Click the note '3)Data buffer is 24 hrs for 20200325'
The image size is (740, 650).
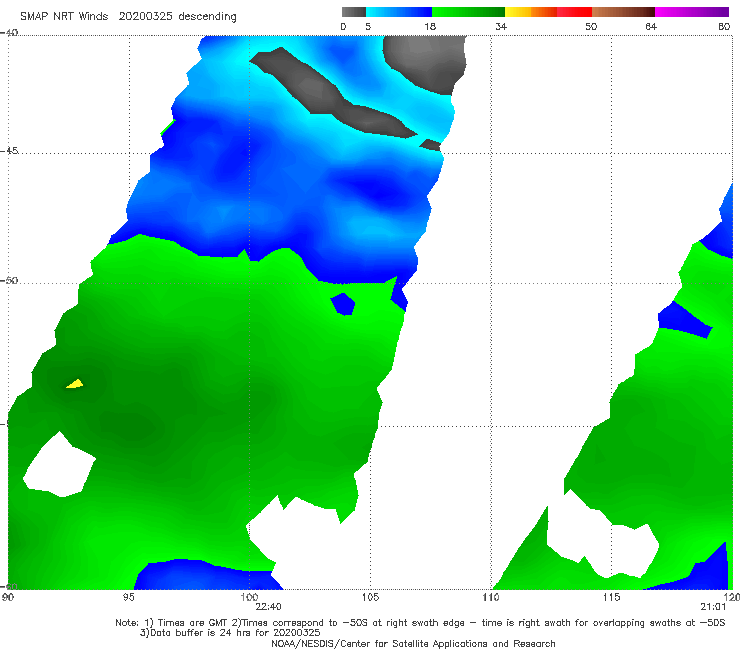pyautogui.click(x=230, y=633)
